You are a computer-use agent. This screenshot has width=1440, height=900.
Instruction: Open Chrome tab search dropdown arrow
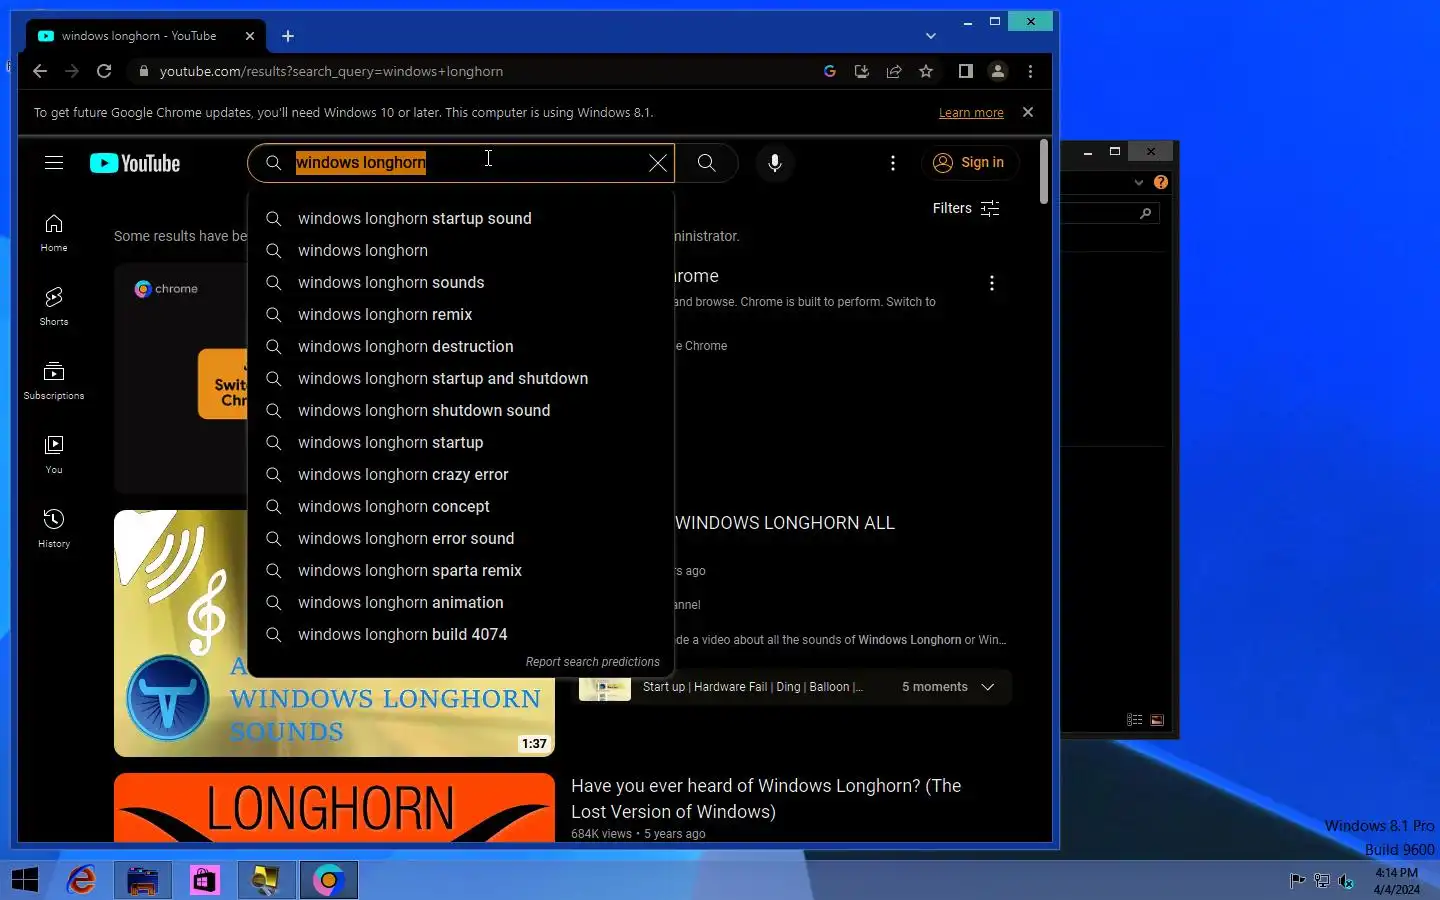coord(931,36)
